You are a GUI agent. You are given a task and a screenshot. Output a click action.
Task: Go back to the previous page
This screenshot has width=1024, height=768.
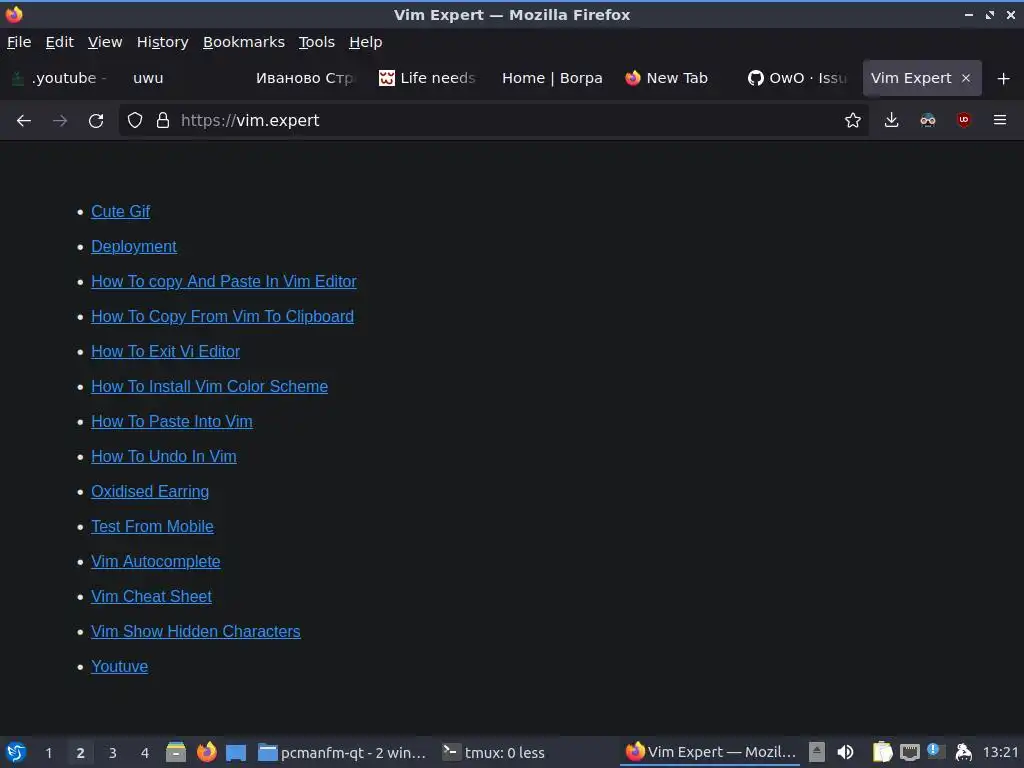(24, 120)
